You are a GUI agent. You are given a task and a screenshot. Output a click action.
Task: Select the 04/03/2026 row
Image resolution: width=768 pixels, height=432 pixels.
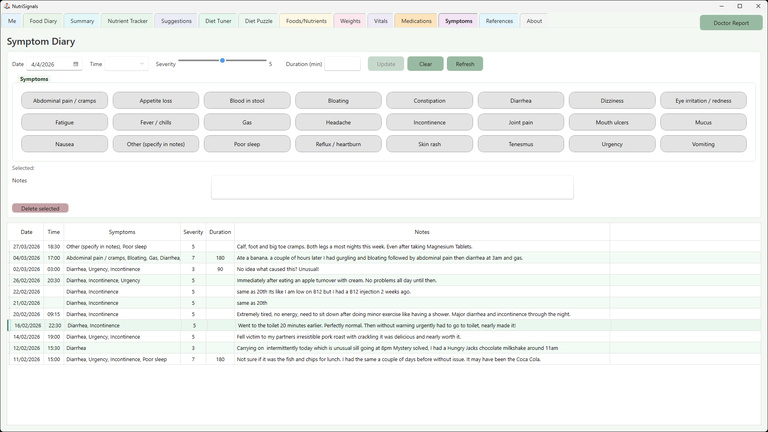click(384, 258)
